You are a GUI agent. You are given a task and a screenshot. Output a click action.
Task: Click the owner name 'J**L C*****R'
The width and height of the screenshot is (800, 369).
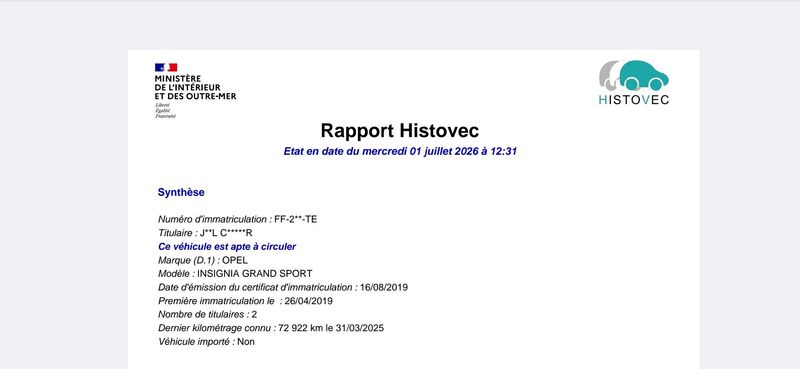[226, 233]
